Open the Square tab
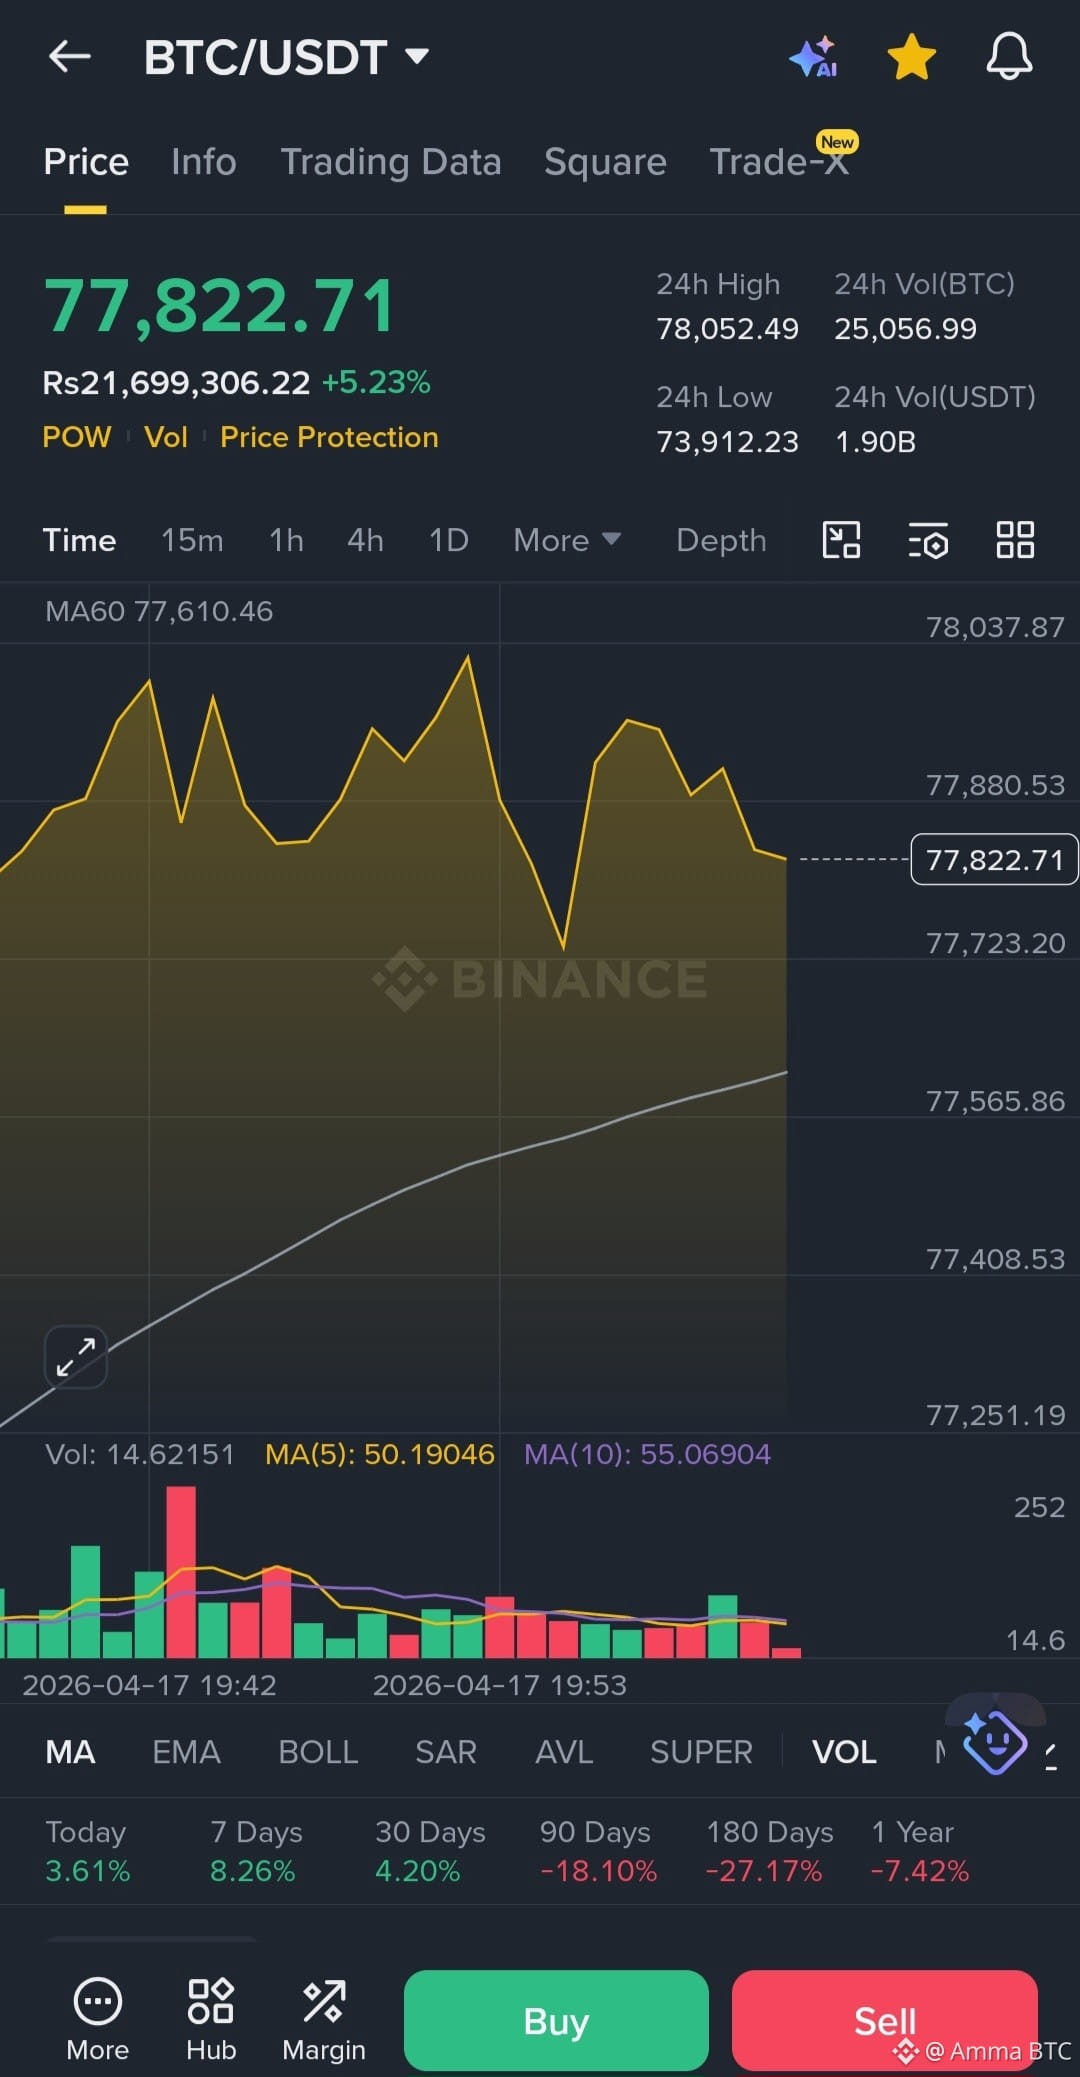The height and width of the screenshot is (2077, 1080). pos(605,162)
